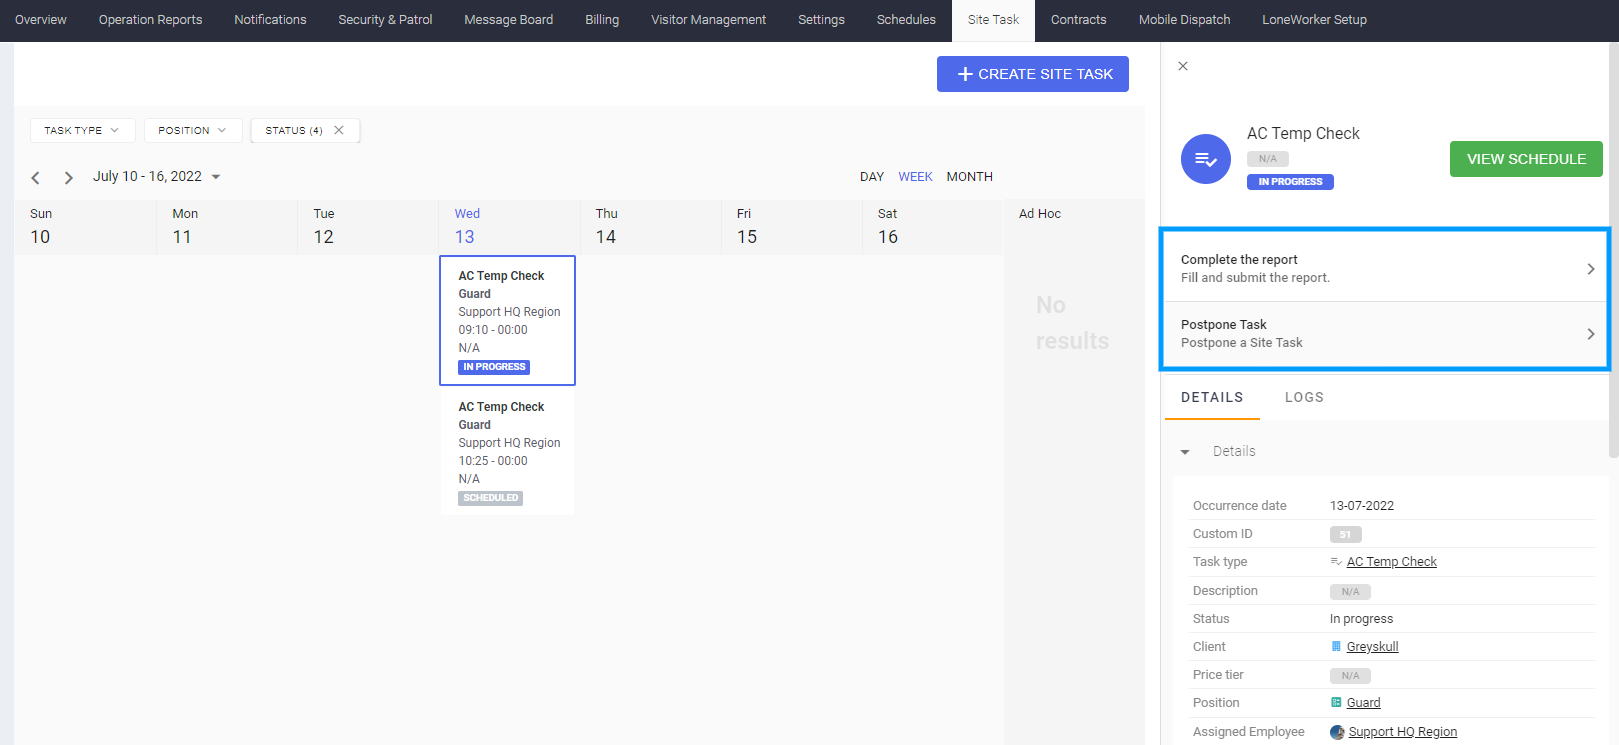
Task: Open the July 10 - 16, 2022 date picker
Action: tap(156, 176)
